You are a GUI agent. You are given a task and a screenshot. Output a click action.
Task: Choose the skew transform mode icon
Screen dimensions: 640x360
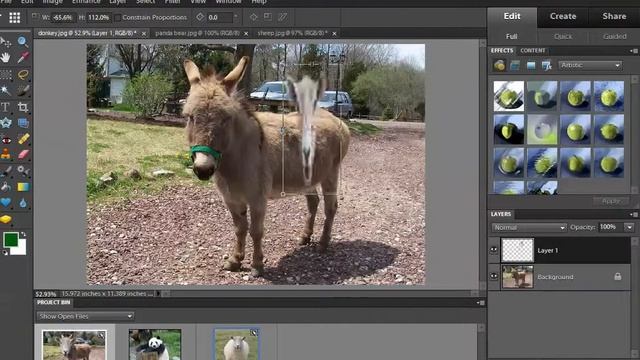(x=282, y=17)
